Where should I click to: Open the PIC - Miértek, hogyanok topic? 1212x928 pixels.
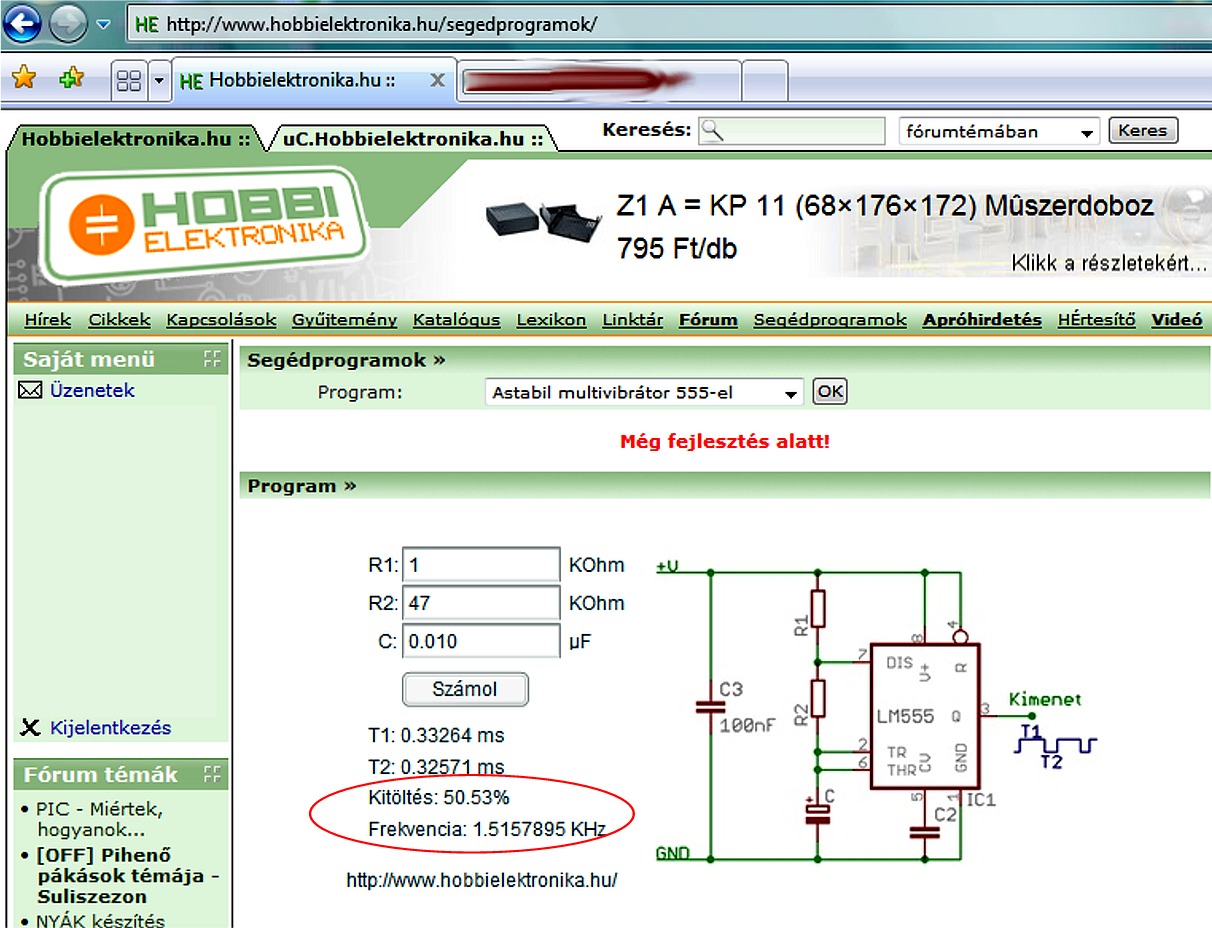99,819
